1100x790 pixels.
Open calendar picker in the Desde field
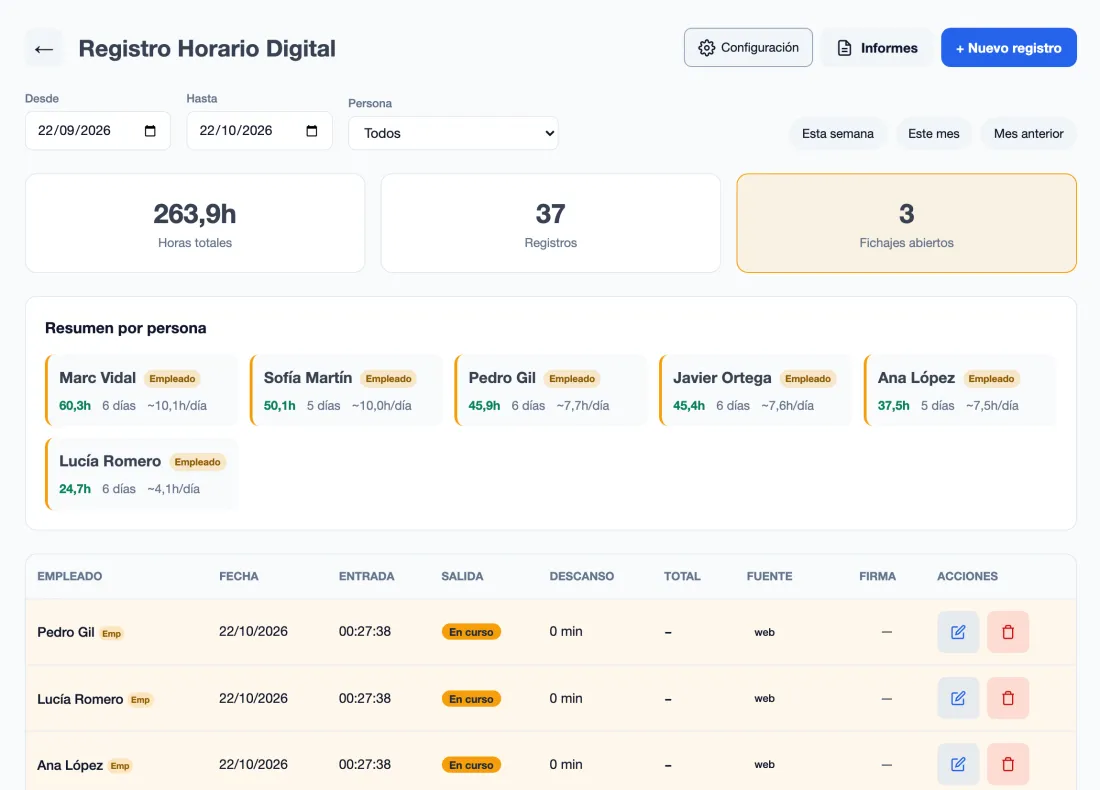coord(150,131)
